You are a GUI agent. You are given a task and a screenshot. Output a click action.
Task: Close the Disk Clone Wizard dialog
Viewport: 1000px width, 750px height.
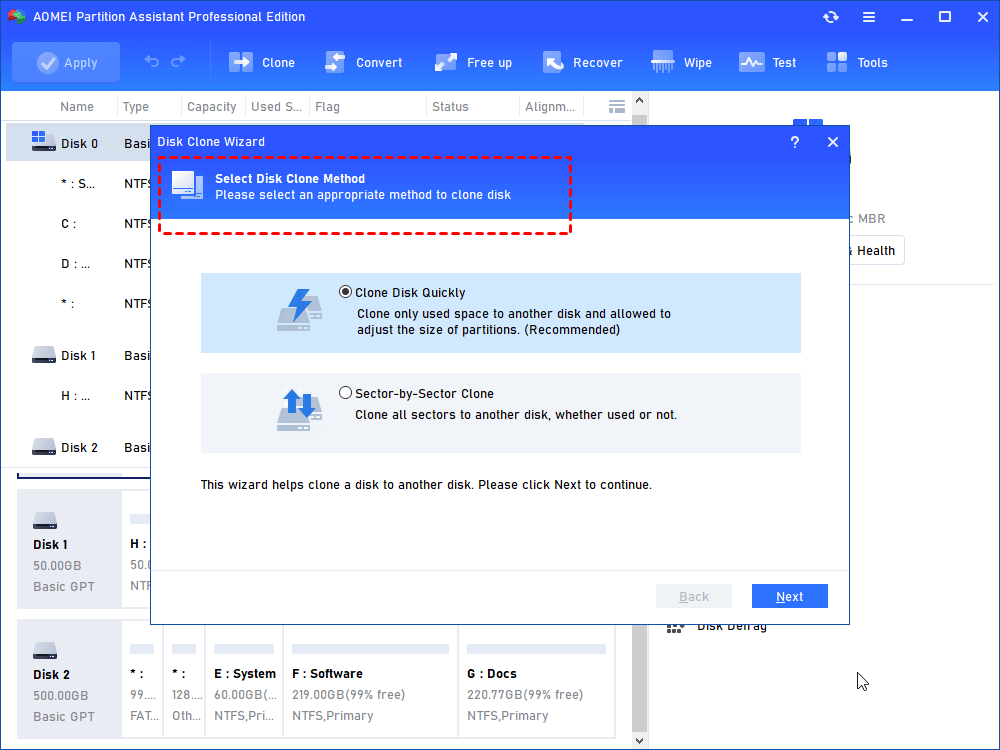pos(833,142)
